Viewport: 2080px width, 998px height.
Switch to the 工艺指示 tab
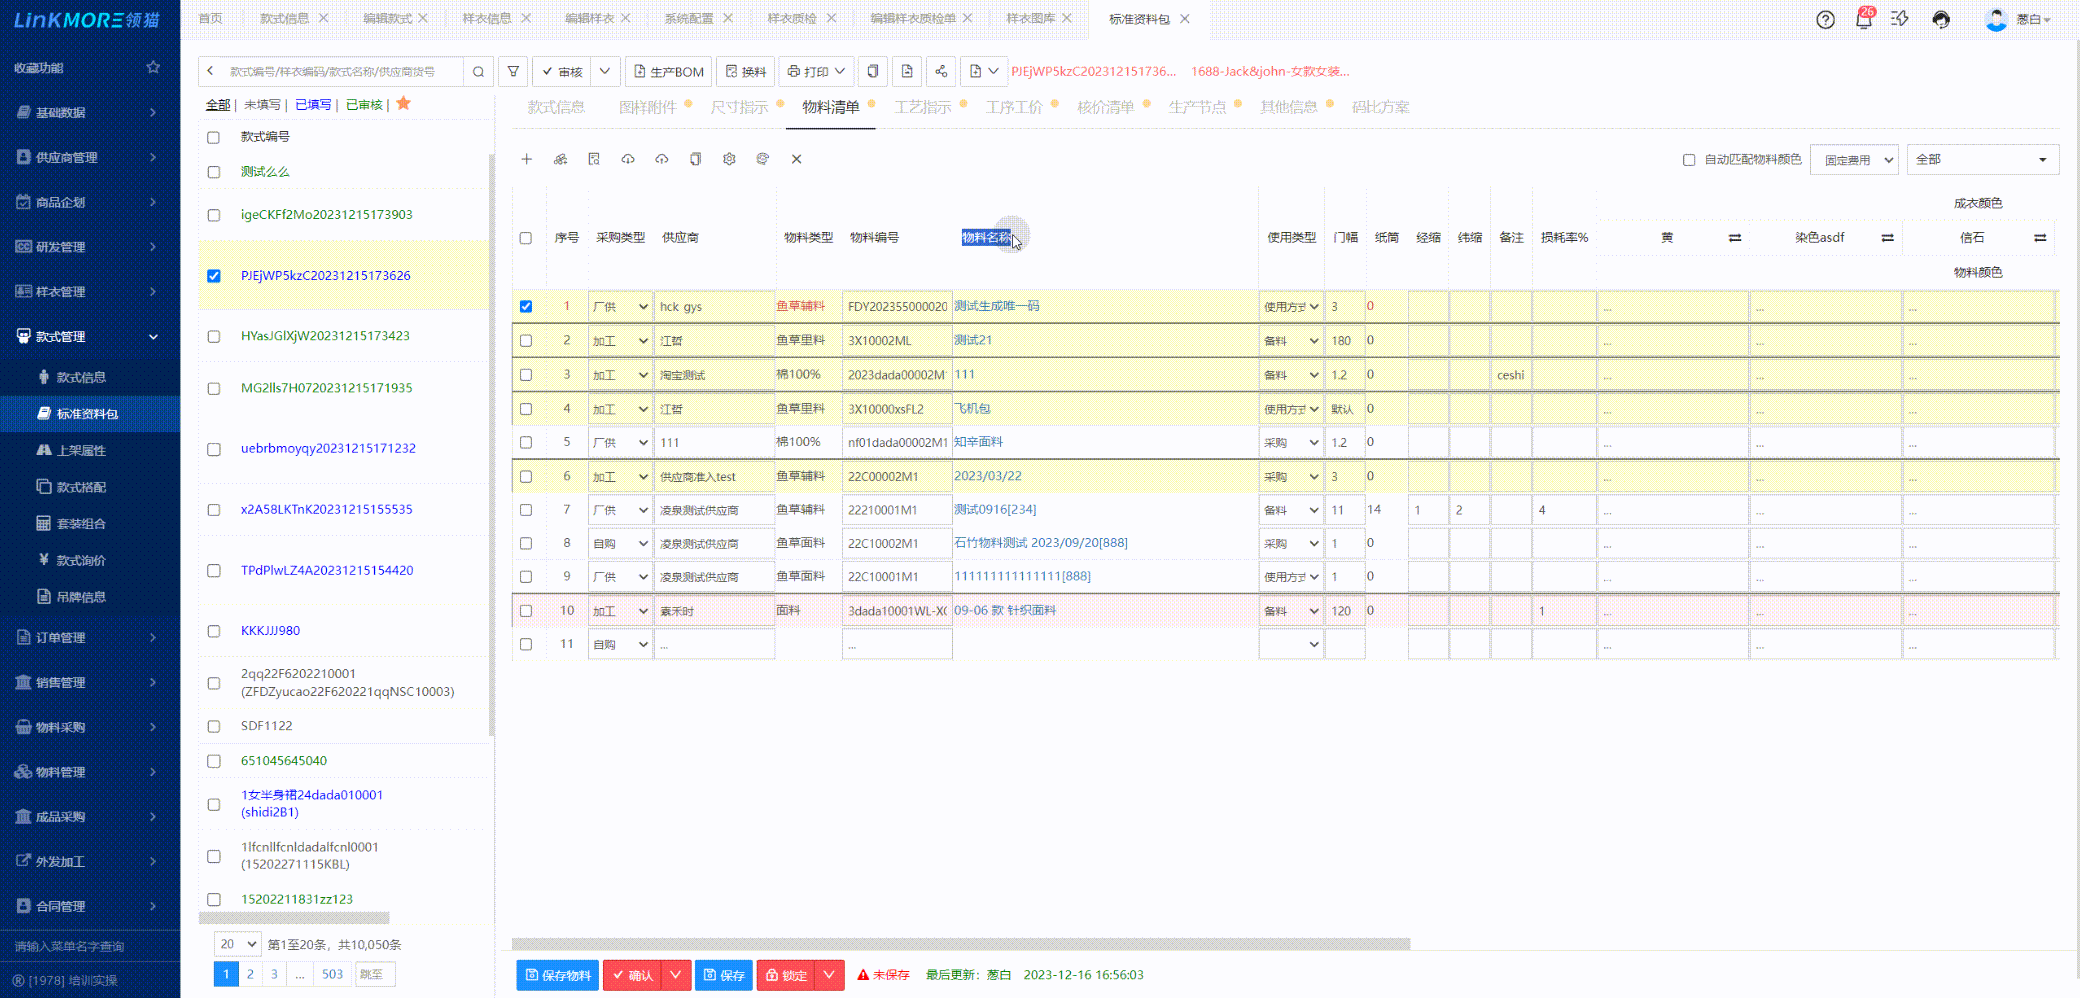[922, 107]
